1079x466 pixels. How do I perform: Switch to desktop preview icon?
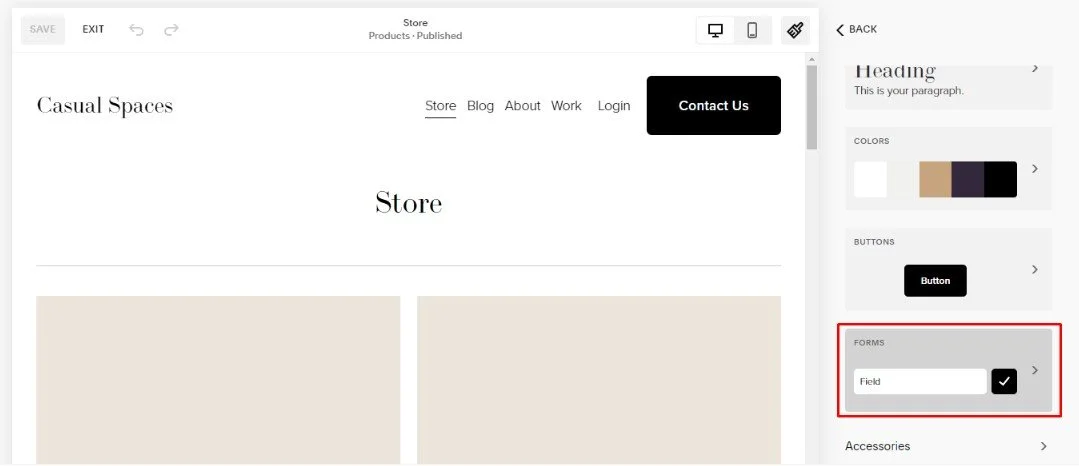click(x=716, y=30)
